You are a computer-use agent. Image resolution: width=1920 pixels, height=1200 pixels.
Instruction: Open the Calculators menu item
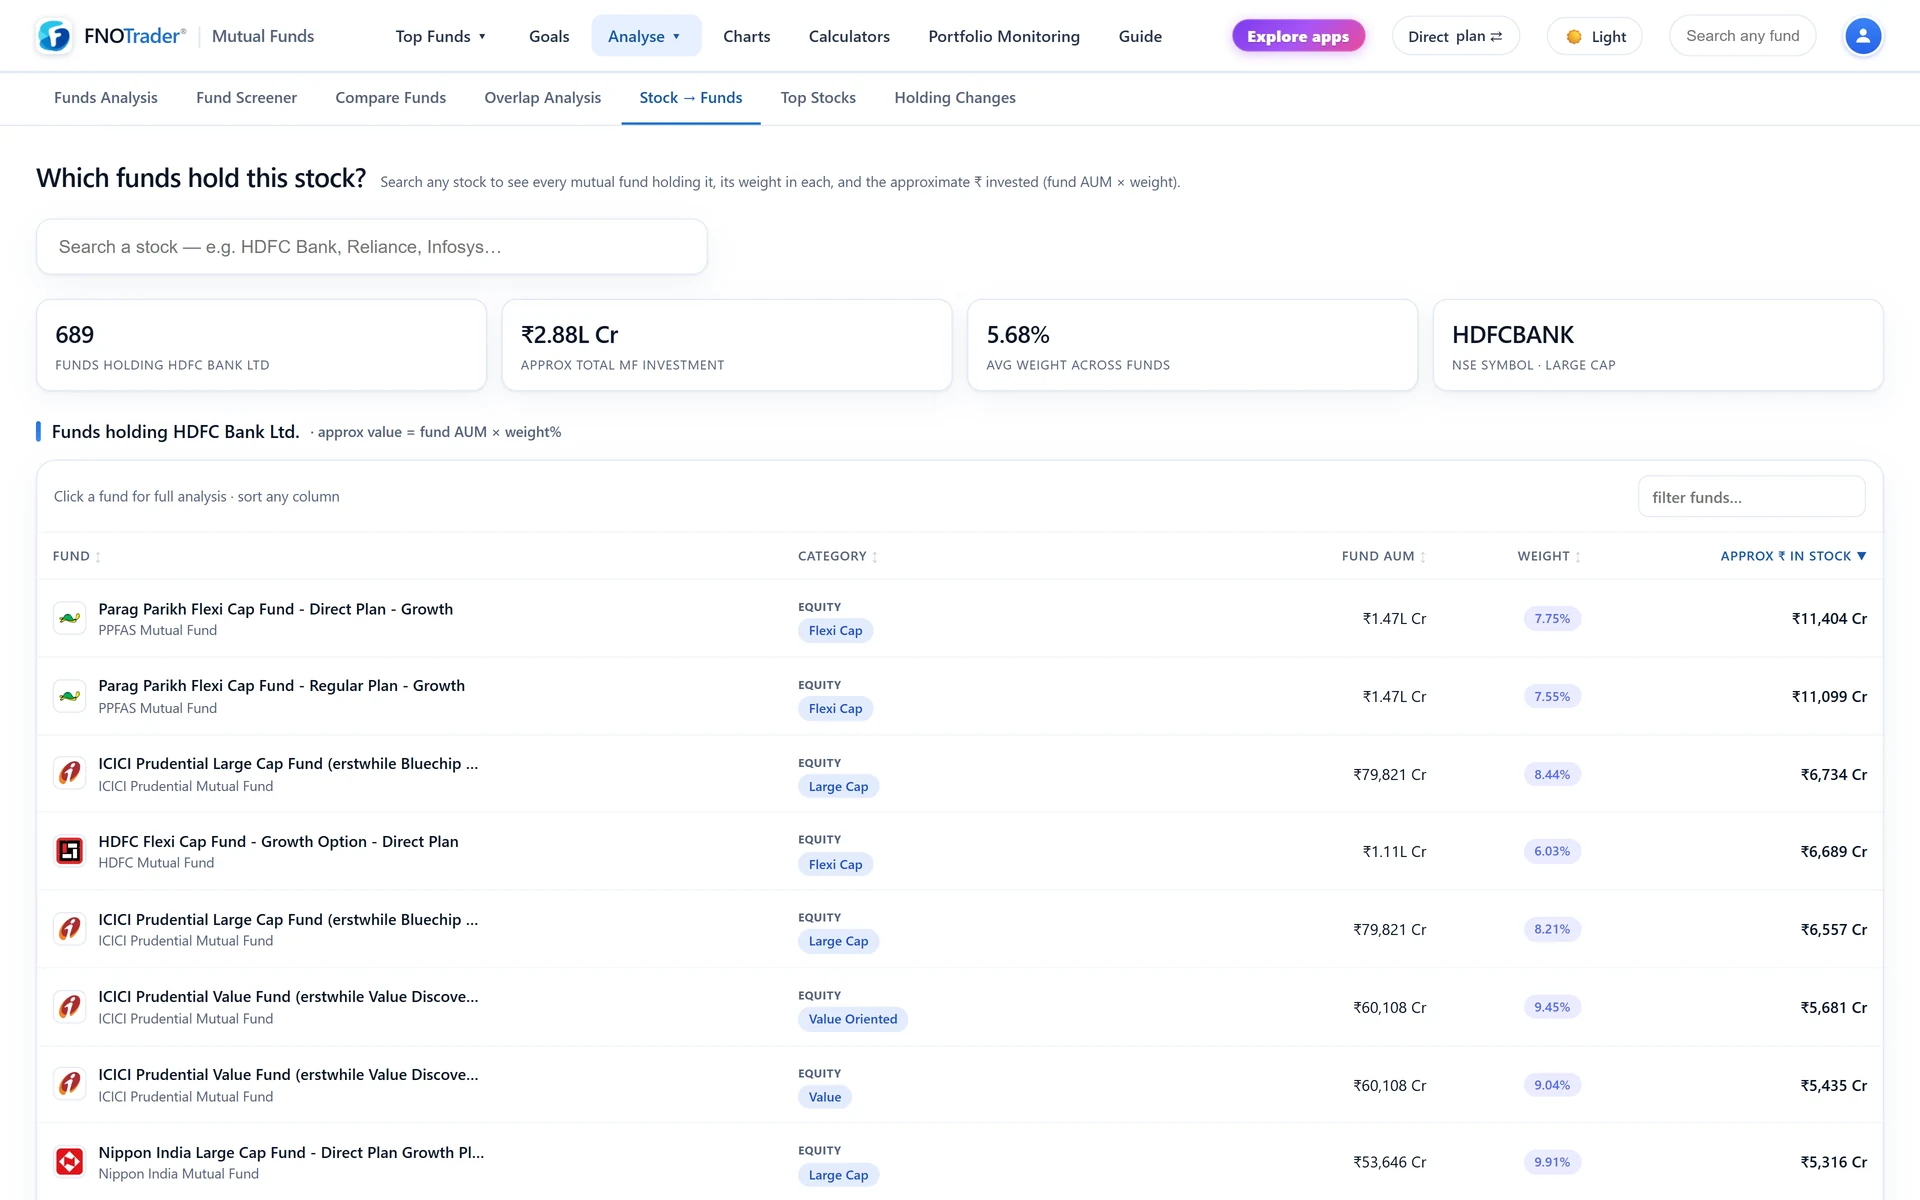(849, 36)
